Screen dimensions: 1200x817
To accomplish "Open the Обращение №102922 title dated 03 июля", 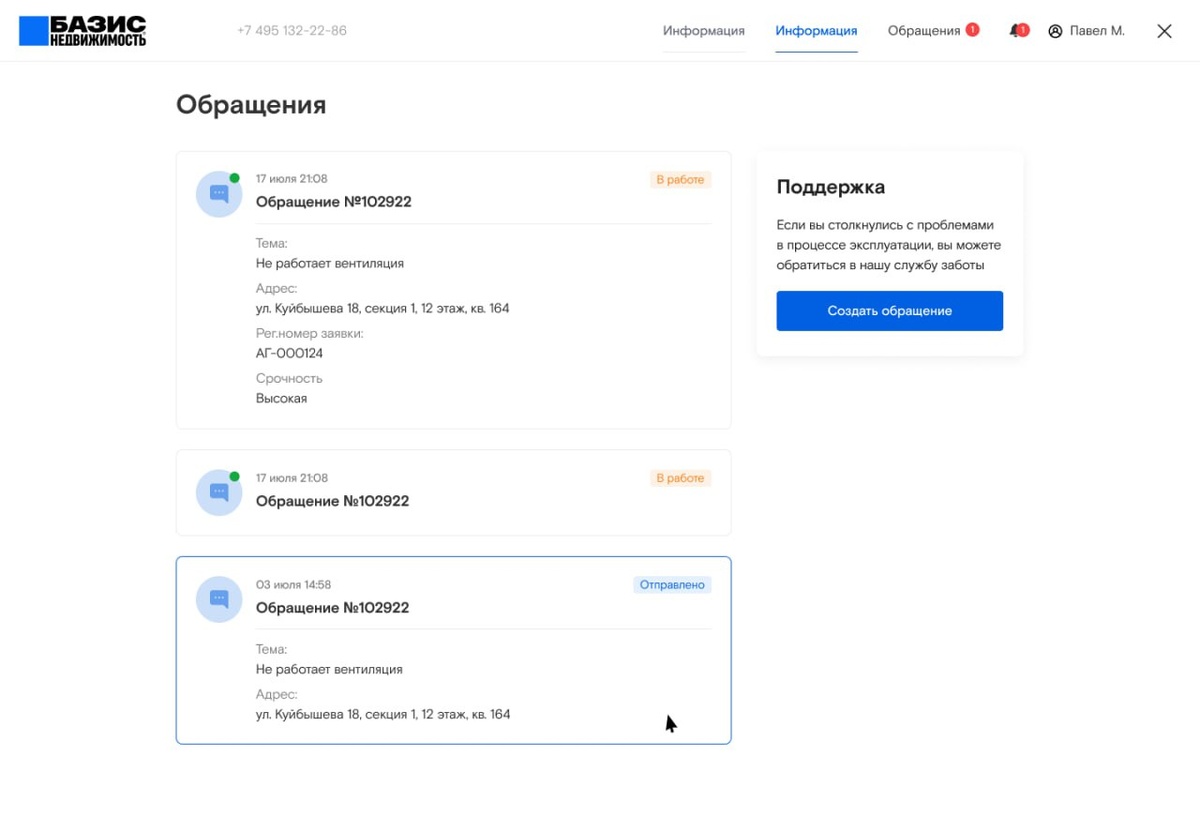I will [333, 608].
